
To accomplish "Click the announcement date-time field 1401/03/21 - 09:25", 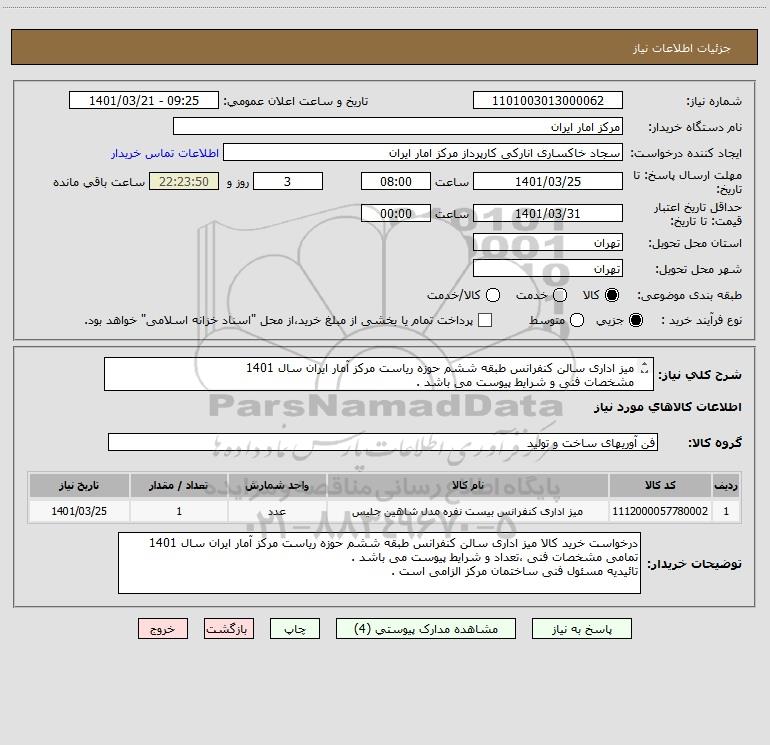I will (144, 100).
